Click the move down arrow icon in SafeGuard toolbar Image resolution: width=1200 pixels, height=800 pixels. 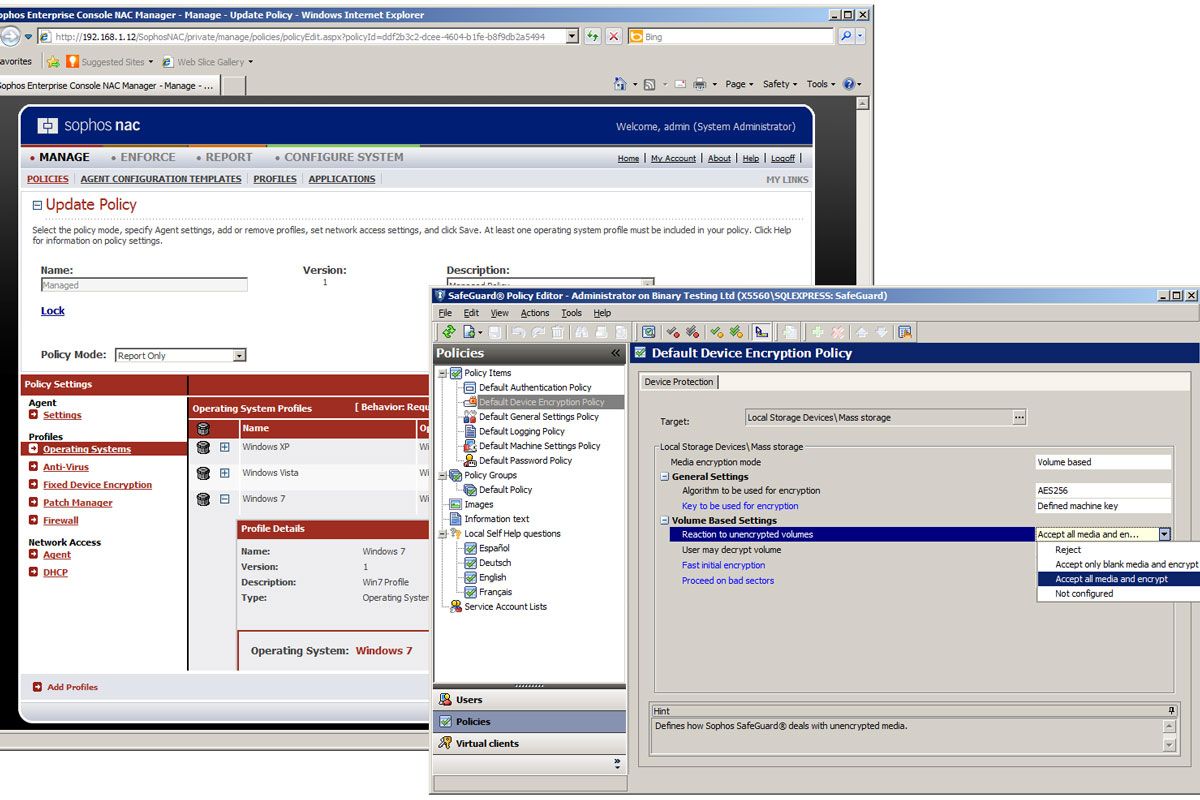coord(881,332)
